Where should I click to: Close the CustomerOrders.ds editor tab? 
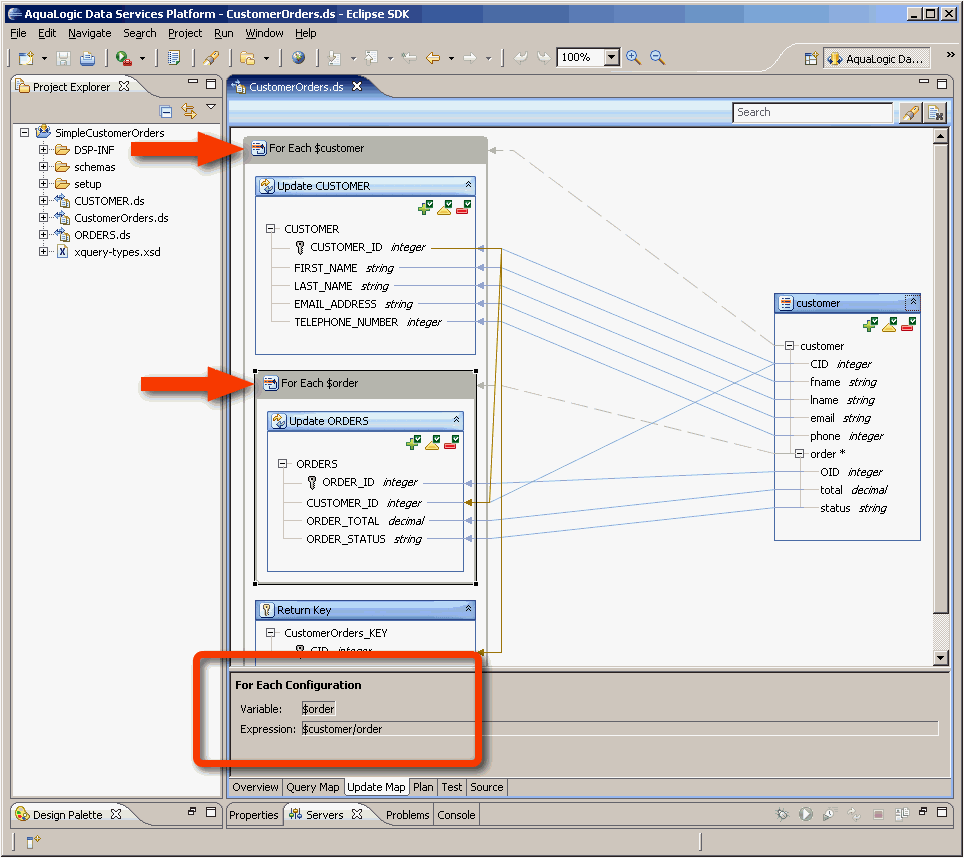click(357, 87)
